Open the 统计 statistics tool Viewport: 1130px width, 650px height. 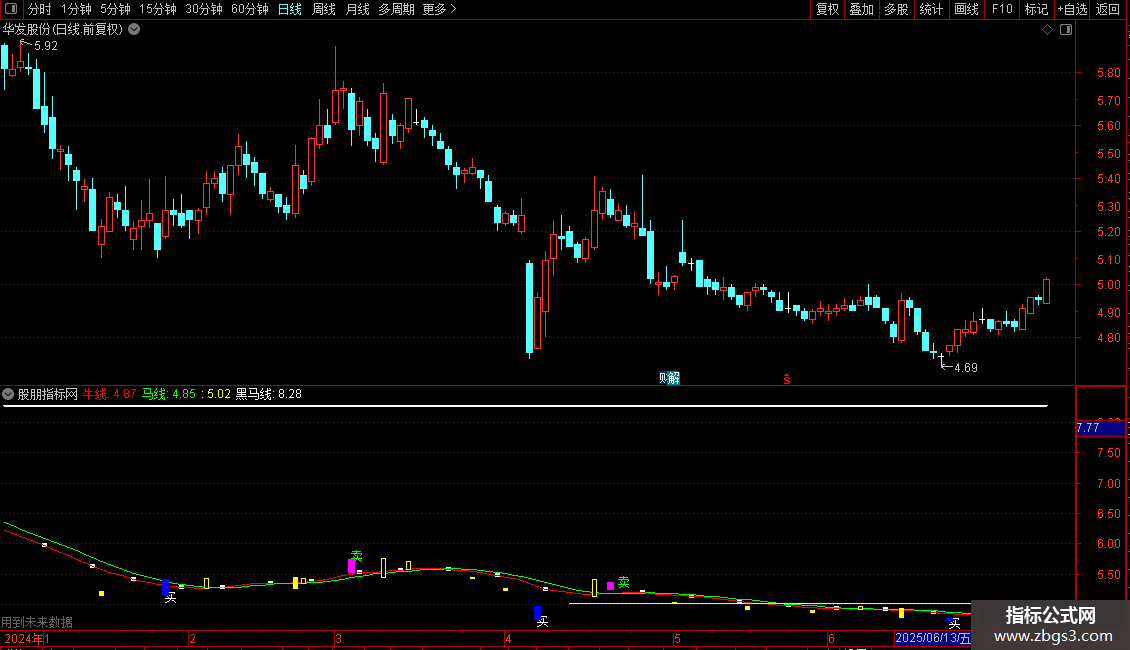(x=931, y=9)
